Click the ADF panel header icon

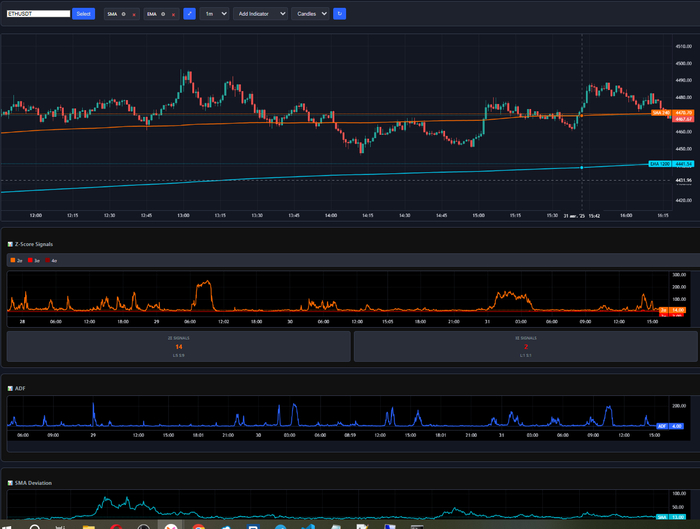point(10,388)
